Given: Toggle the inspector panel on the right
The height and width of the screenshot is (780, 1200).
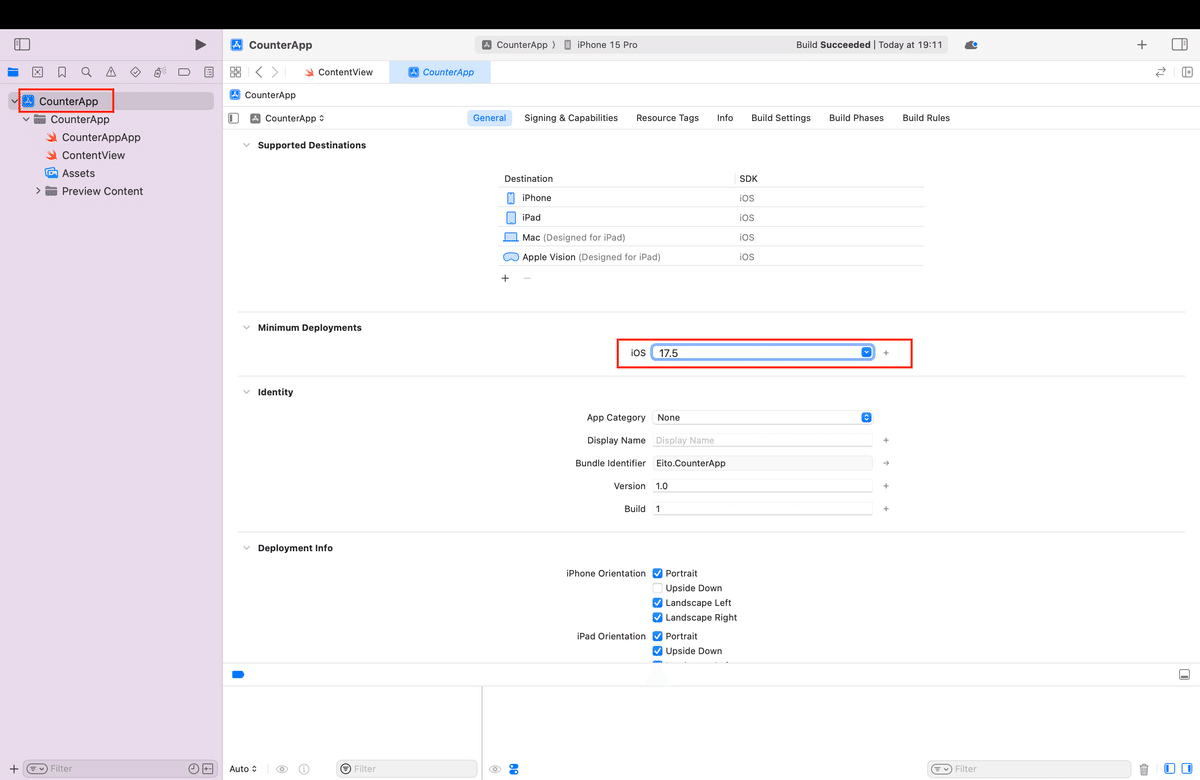Looking at the screenshot, I should click(x=1179, y=45).
